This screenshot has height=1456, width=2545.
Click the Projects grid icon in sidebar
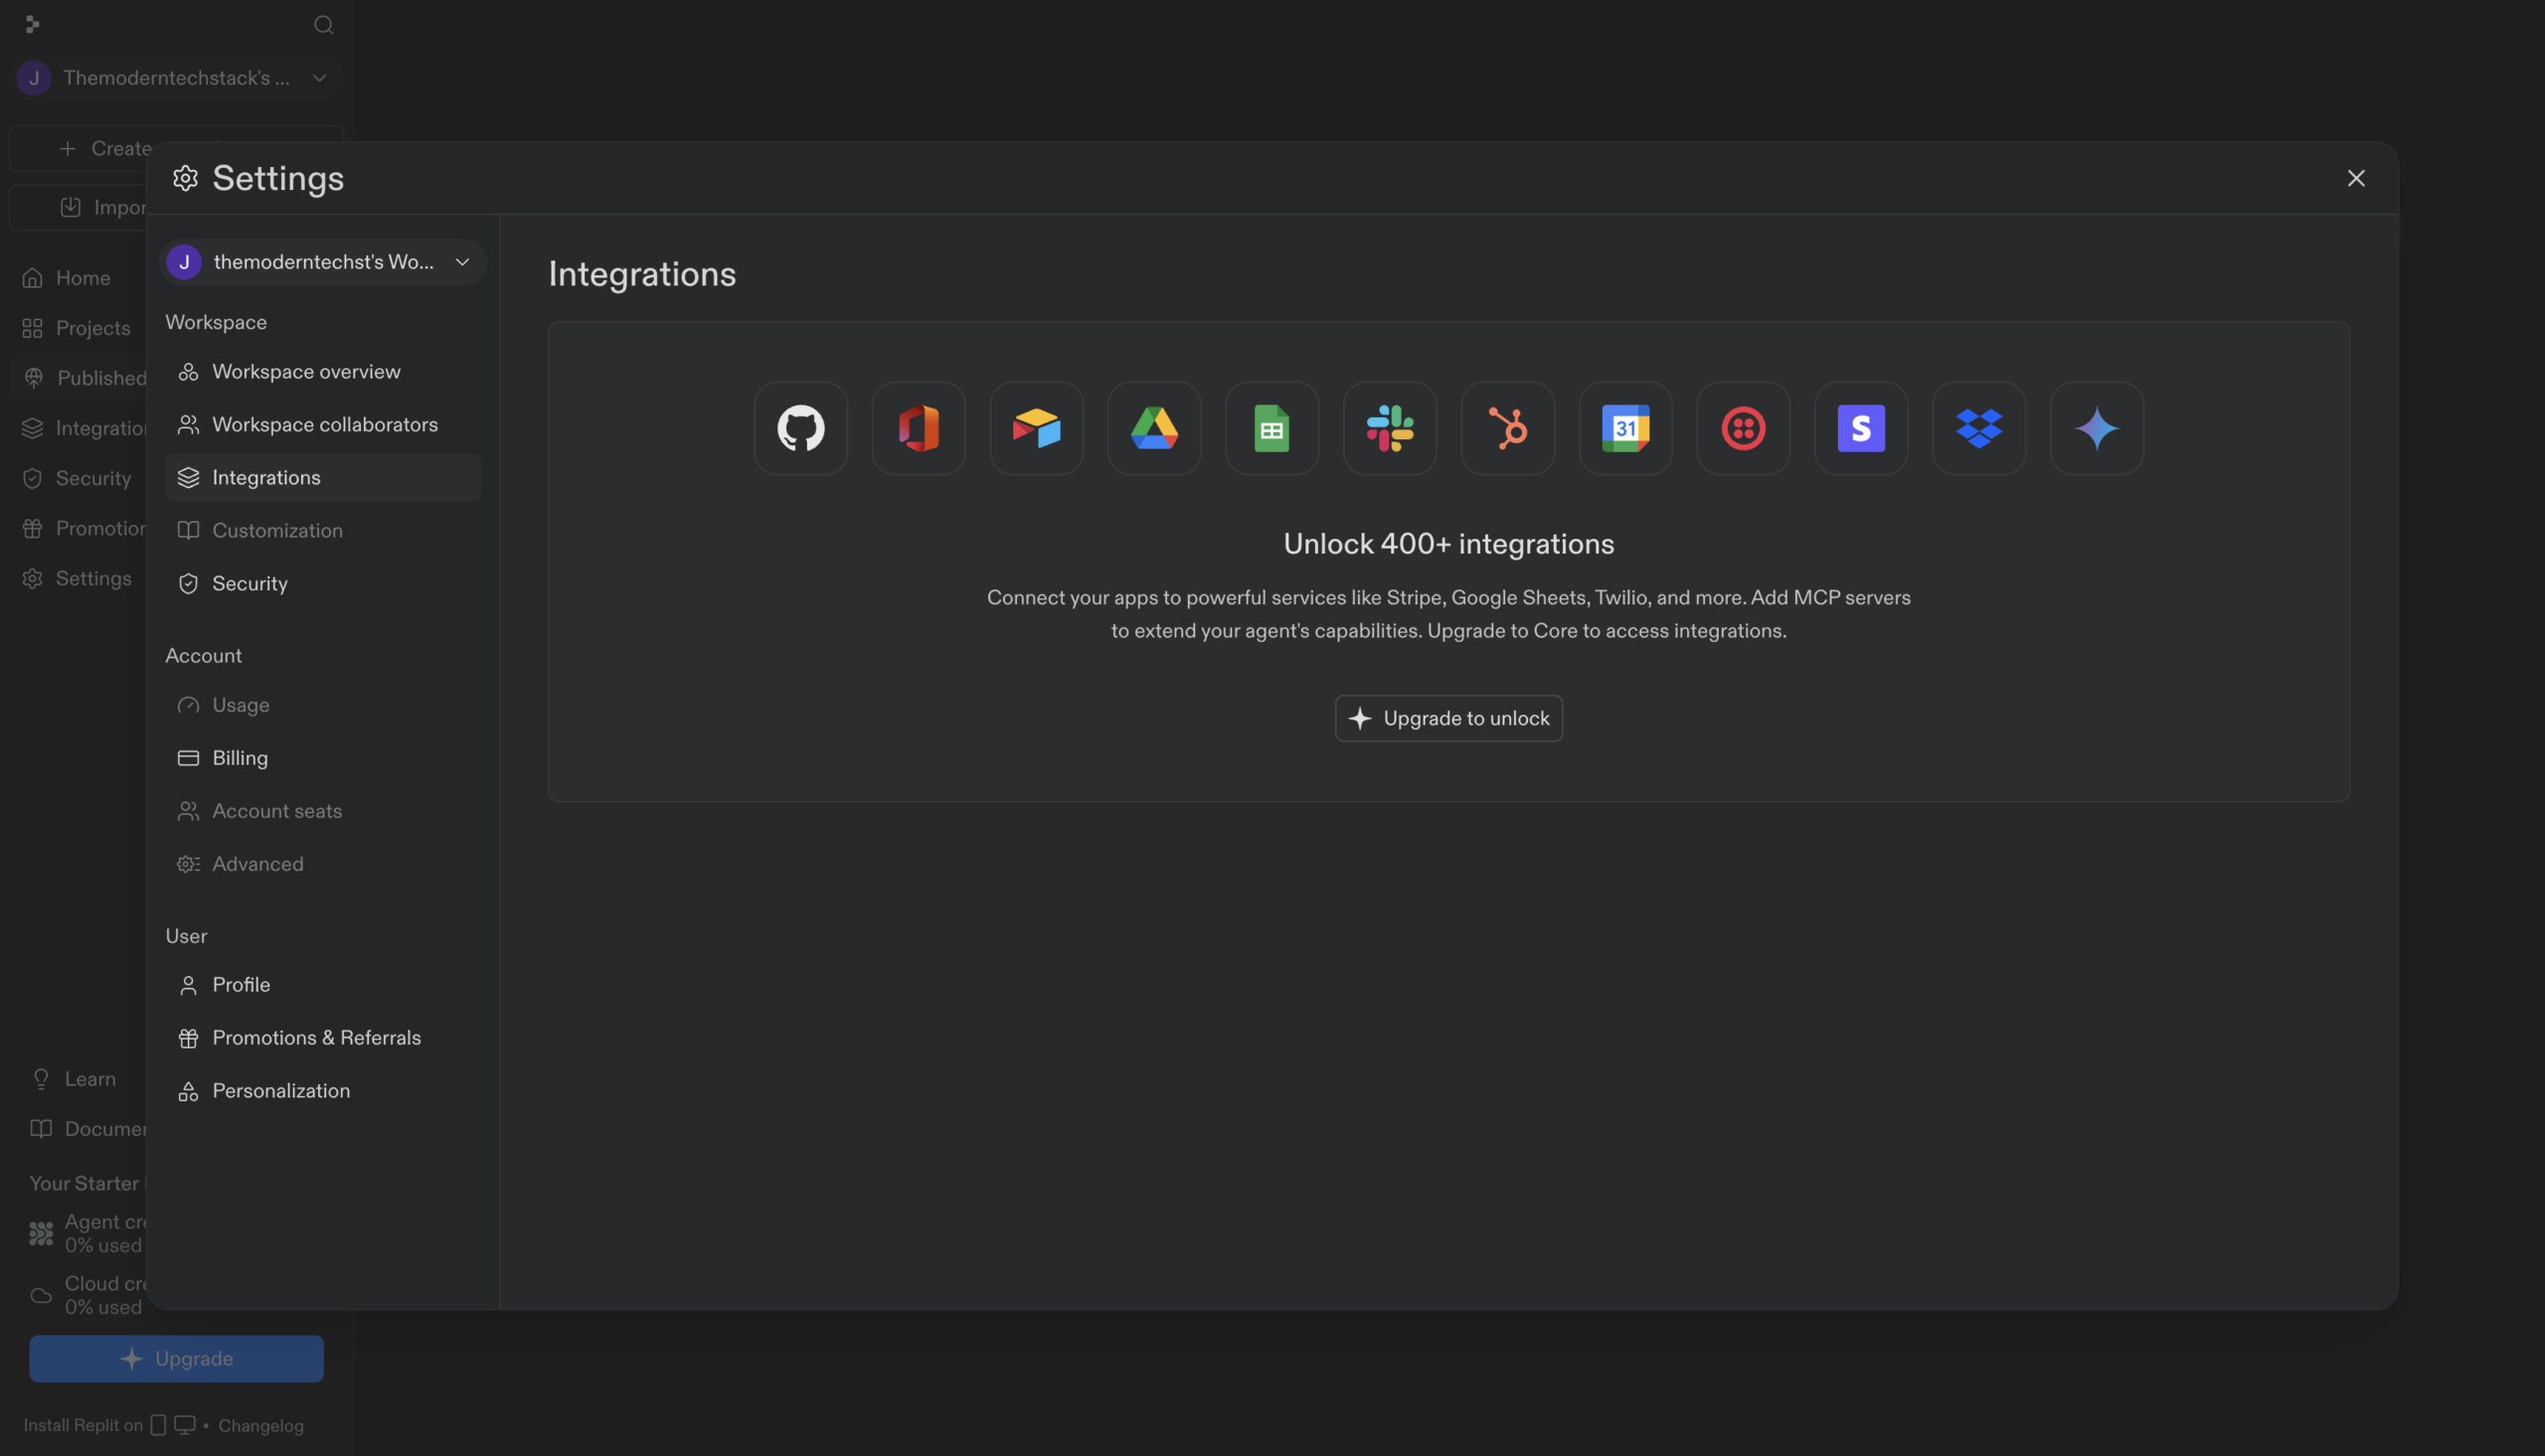click(33, 328)
